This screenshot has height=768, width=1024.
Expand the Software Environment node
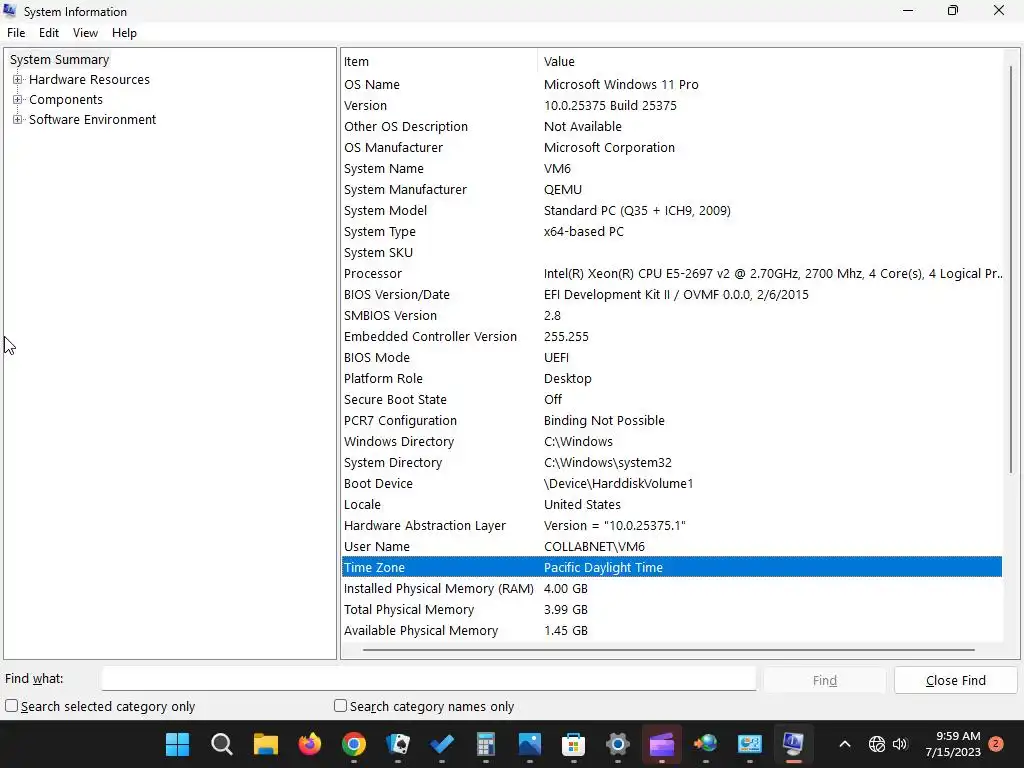coord(18,120)
